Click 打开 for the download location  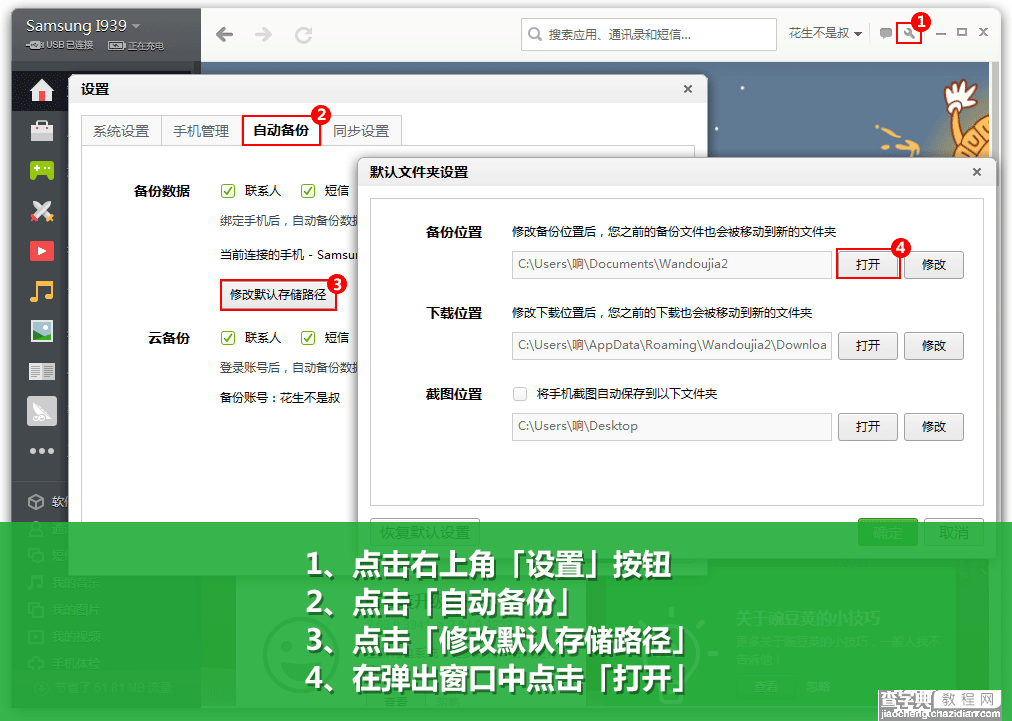pos(867,346)
